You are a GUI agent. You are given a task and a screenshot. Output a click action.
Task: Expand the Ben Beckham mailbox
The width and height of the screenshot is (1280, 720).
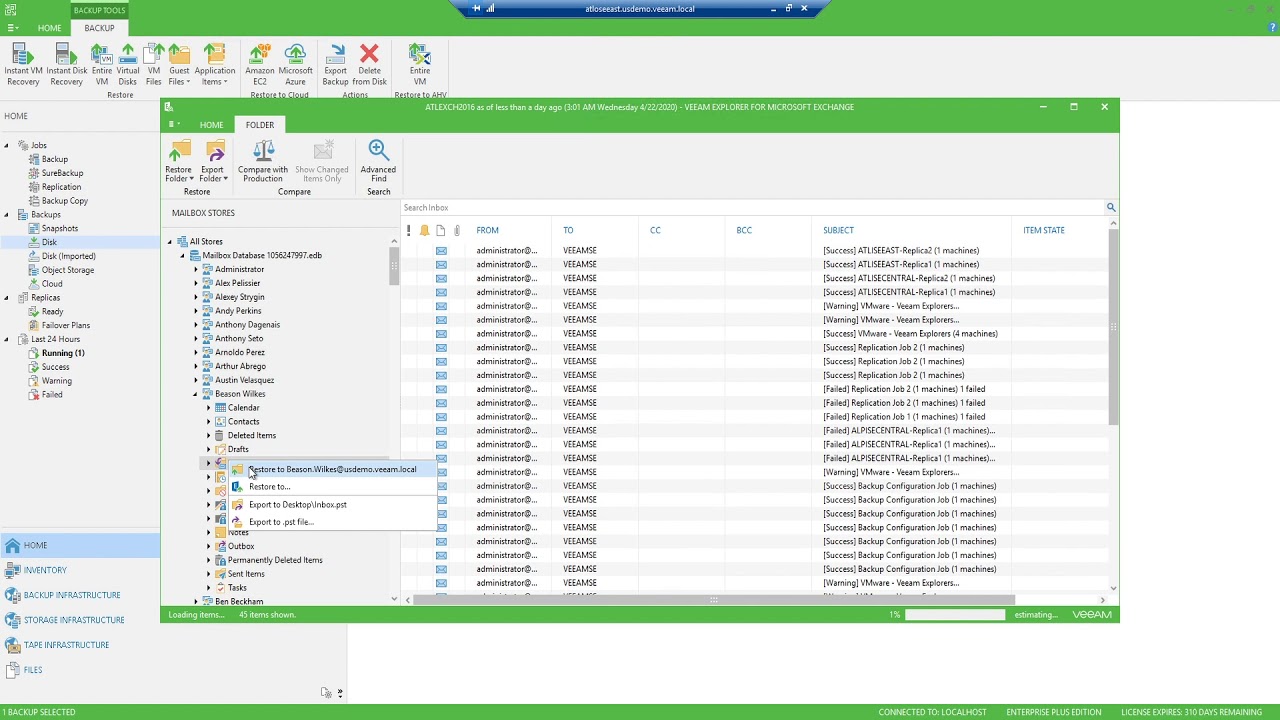coord(196,601)
